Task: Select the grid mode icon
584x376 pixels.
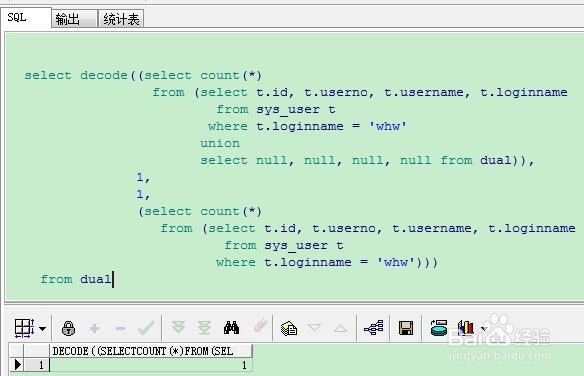Action: click(24, 328)
